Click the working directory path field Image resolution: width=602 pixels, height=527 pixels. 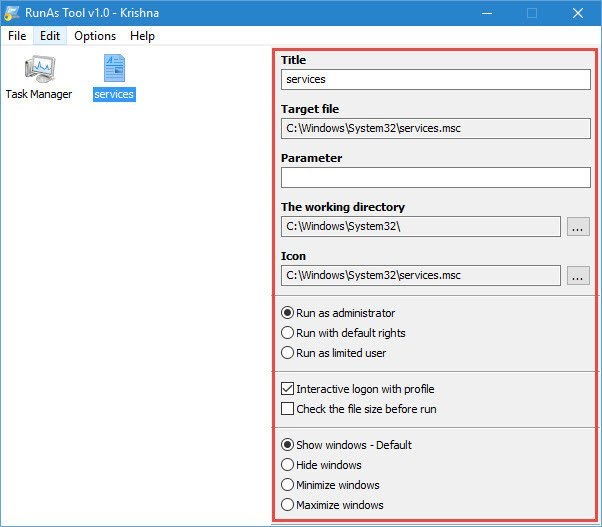tap(420, 226)
